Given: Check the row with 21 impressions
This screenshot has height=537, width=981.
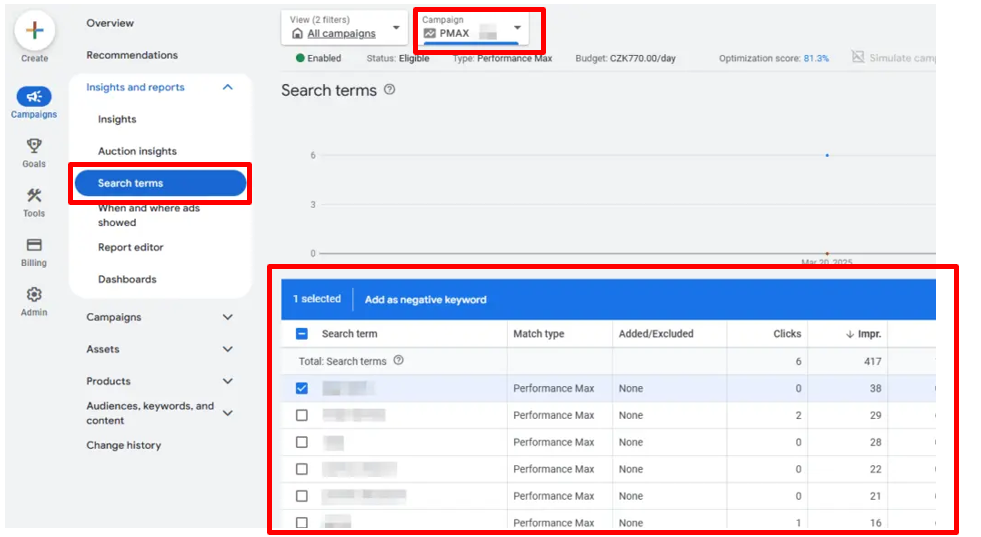Looking at the screenshot, I should pos(302,496).
